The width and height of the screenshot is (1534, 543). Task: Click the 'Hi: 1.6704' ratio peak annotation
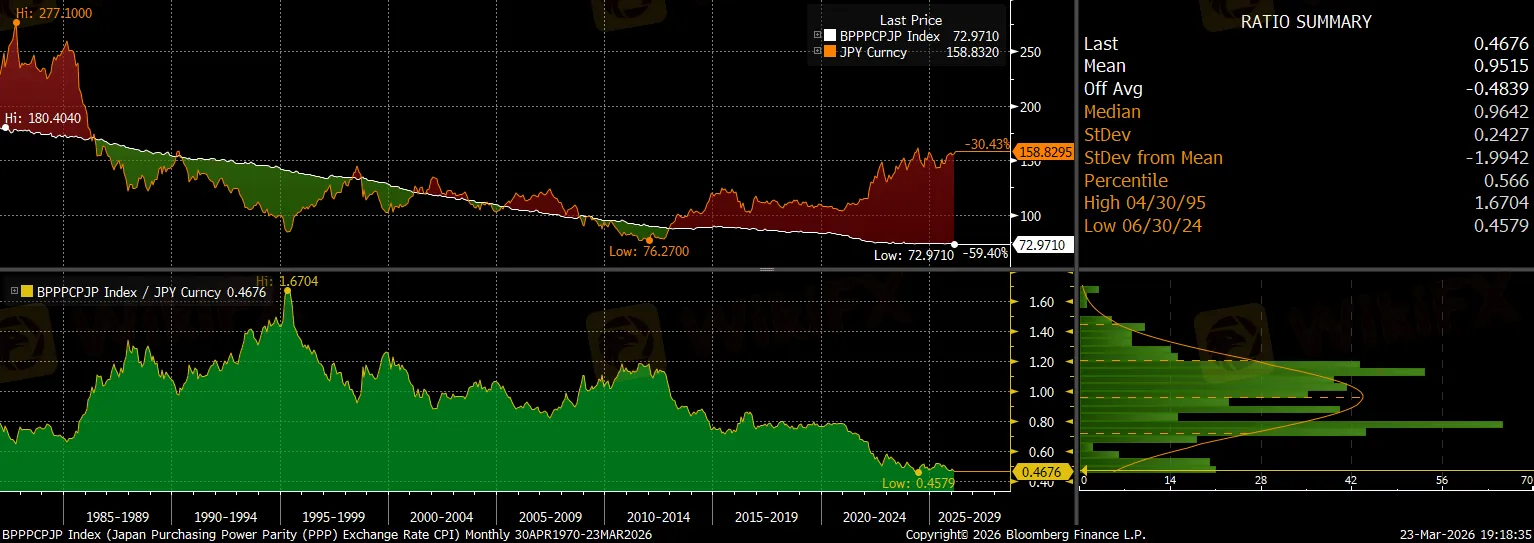(288, 282)
